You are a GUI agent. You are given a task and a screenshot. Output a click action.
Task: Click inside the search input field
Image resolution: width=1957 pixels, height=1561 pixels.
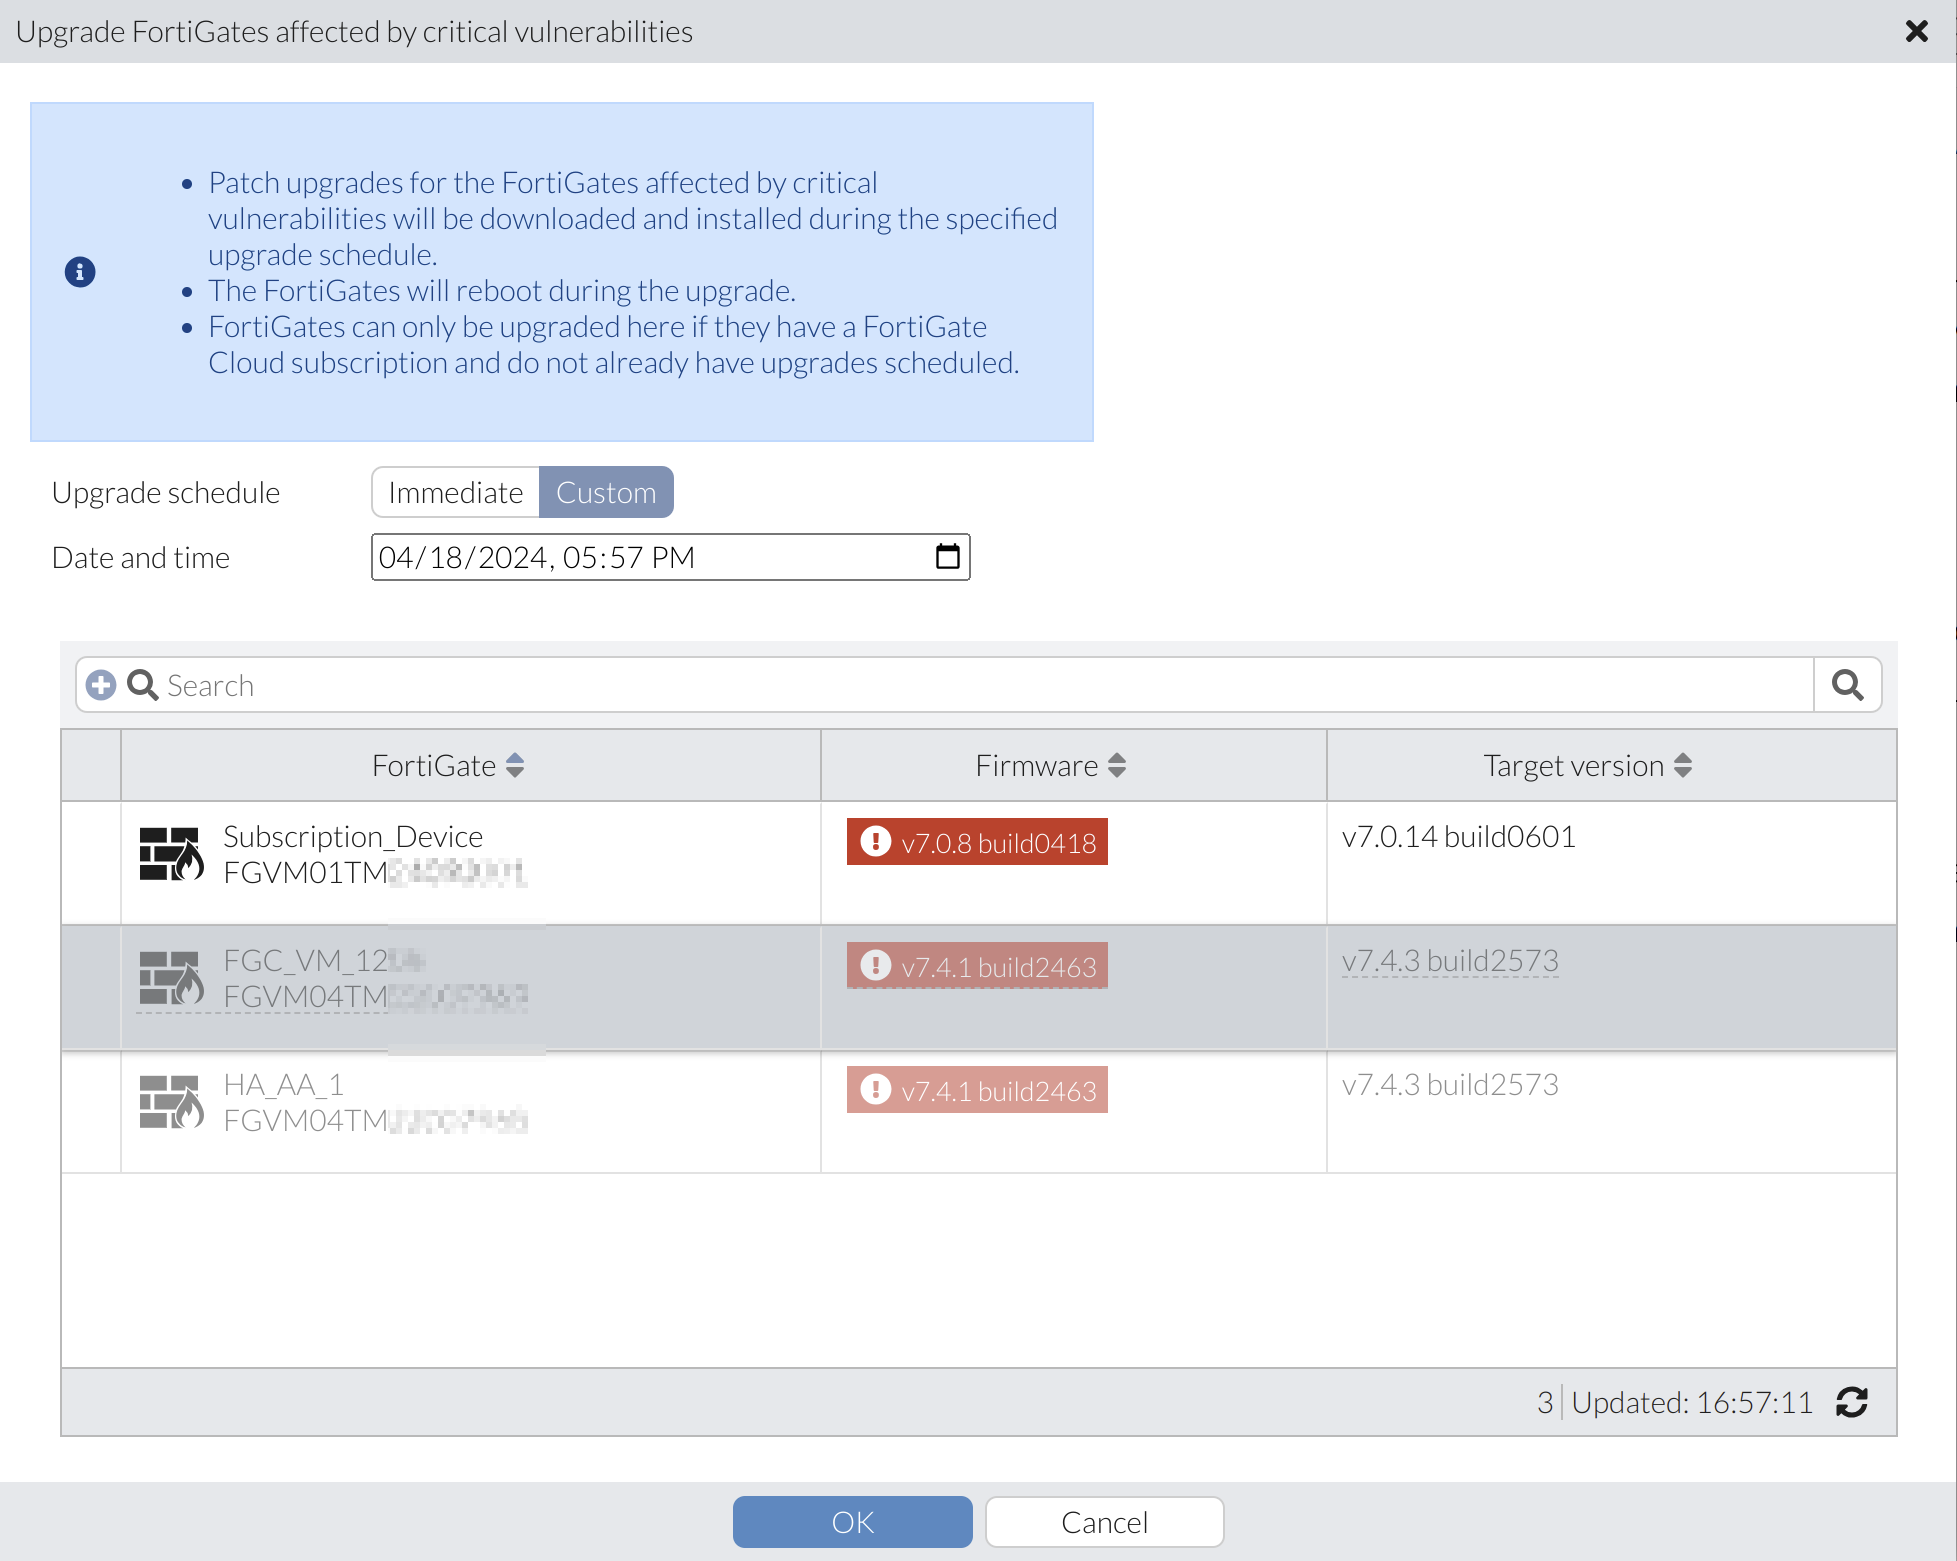tap(600, 685)
